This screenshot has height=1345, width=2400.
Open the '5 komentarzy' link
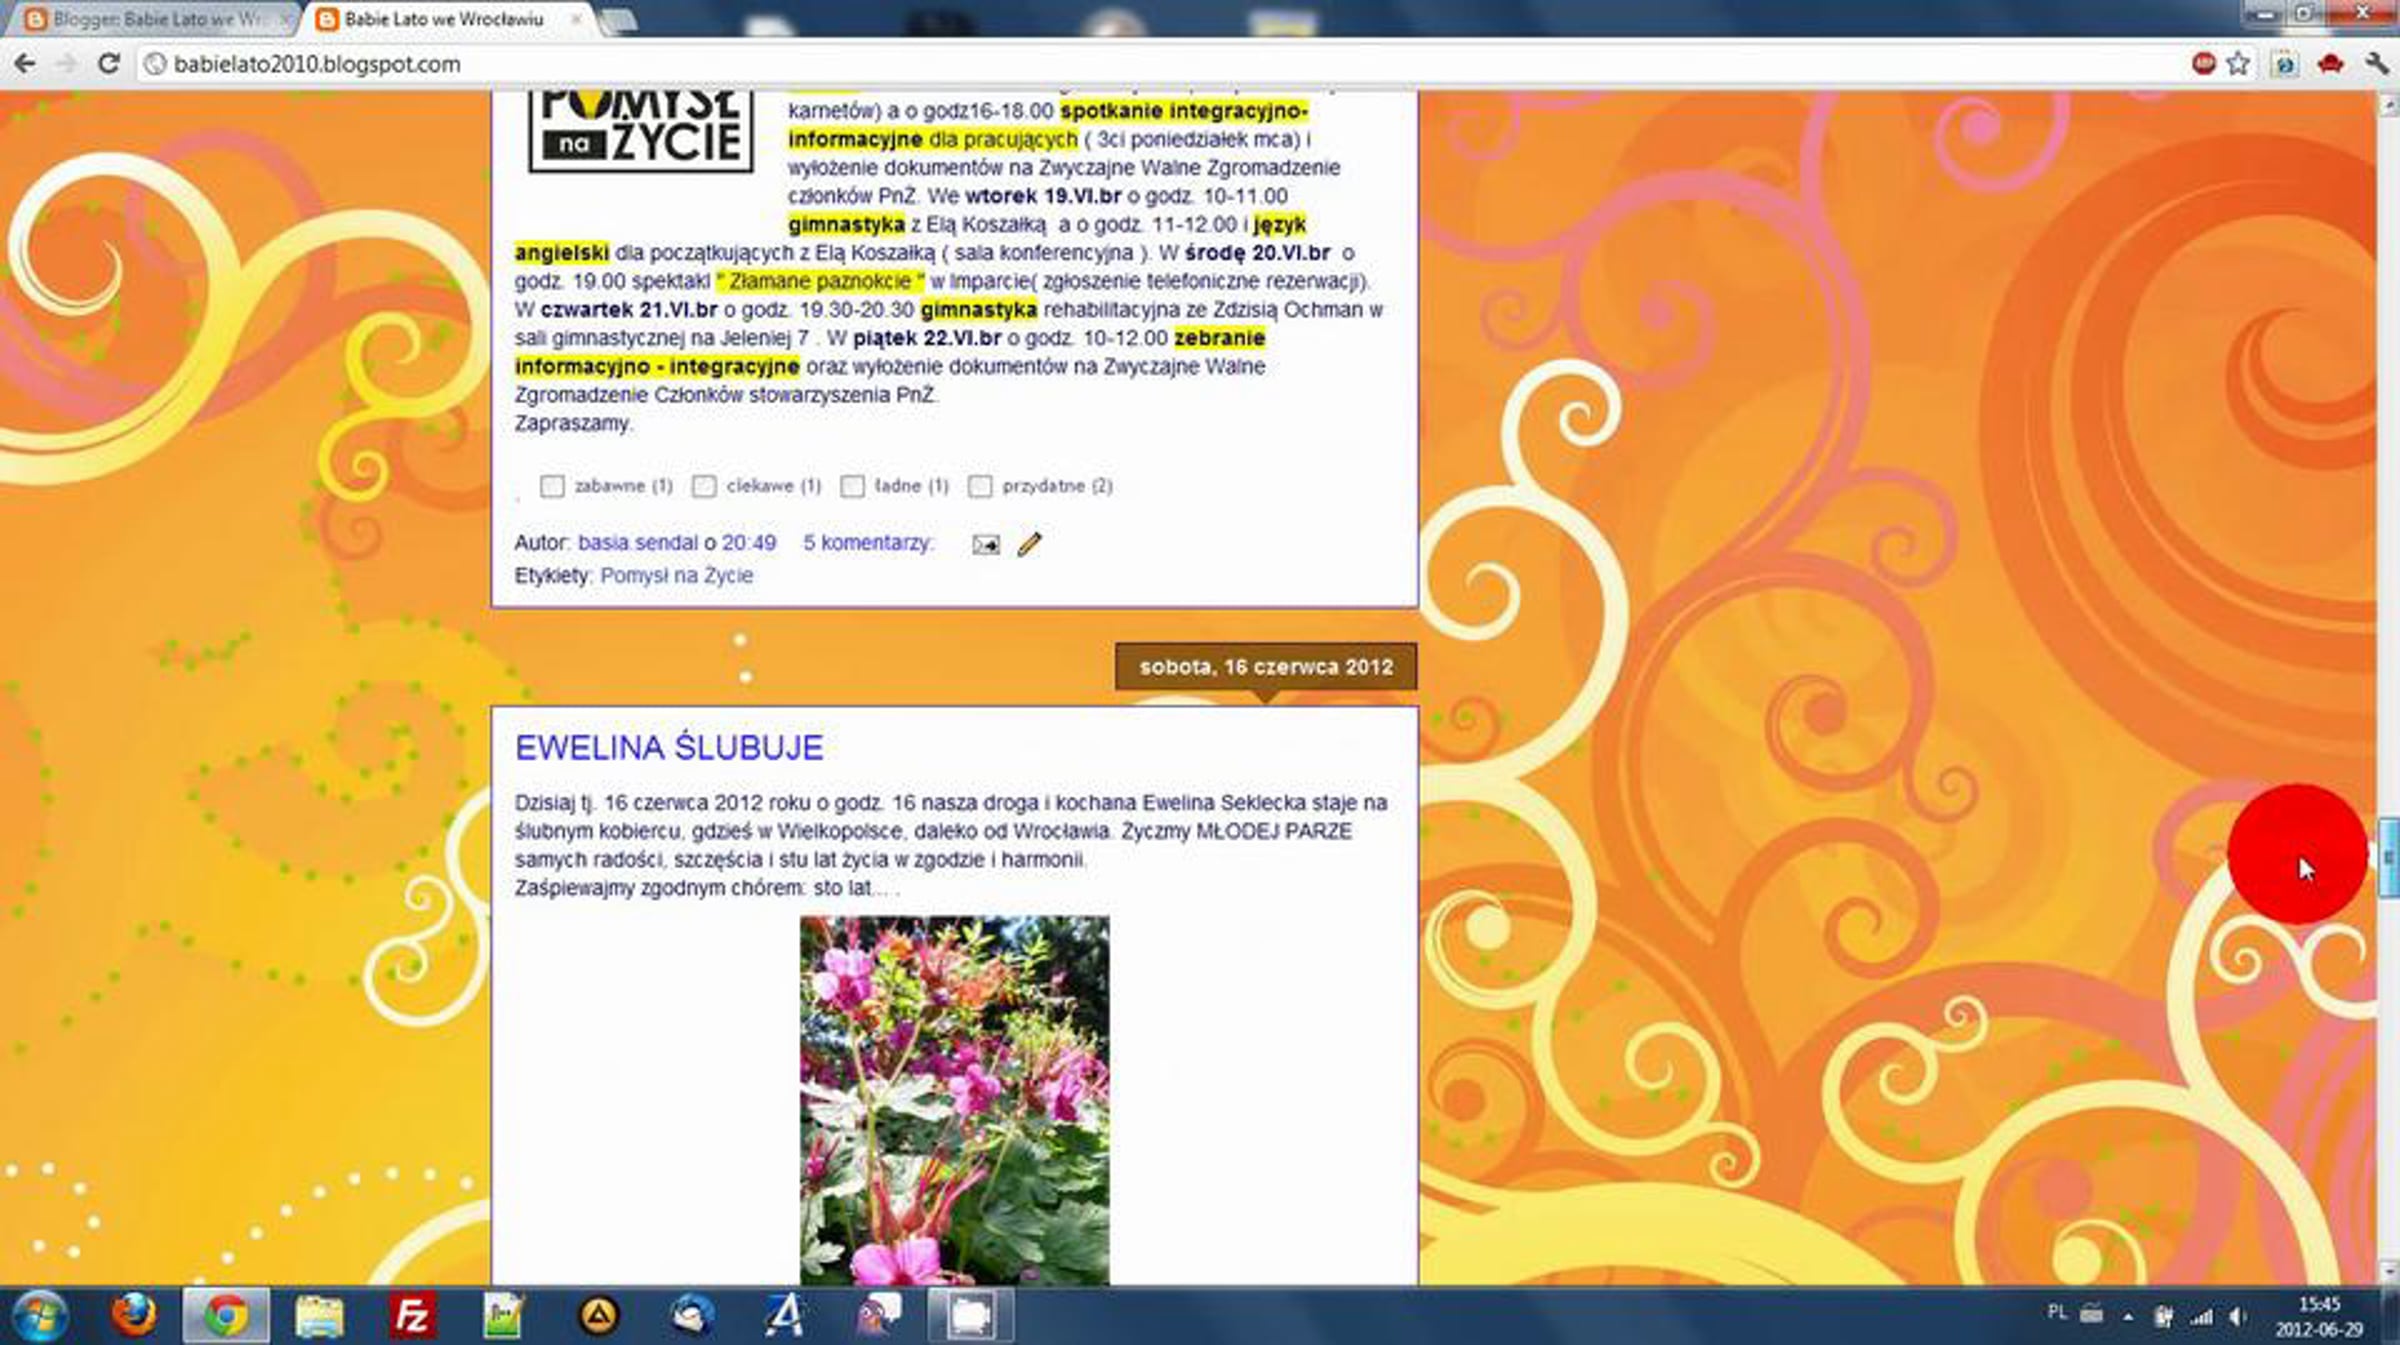(x=868, y=543)
